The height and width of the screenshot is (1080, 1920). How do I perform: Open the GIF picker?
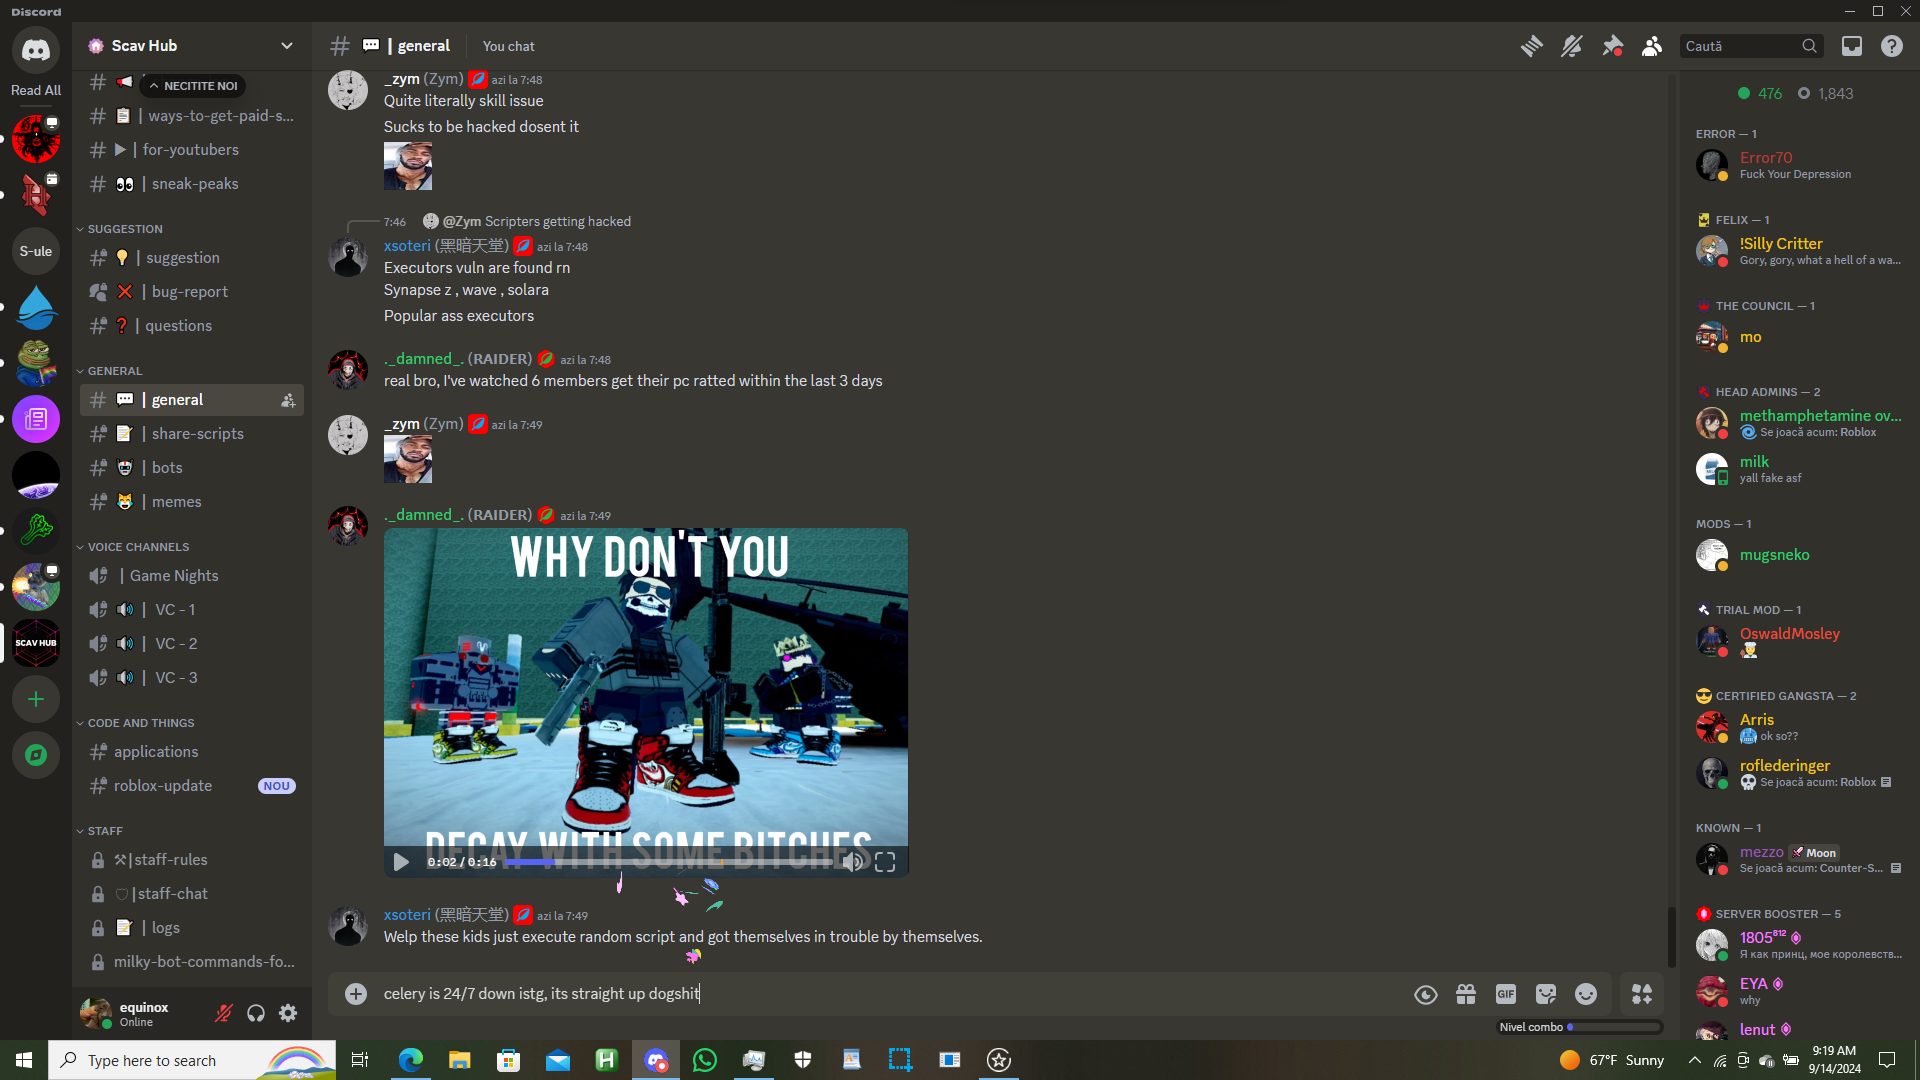click(1506, 994)
